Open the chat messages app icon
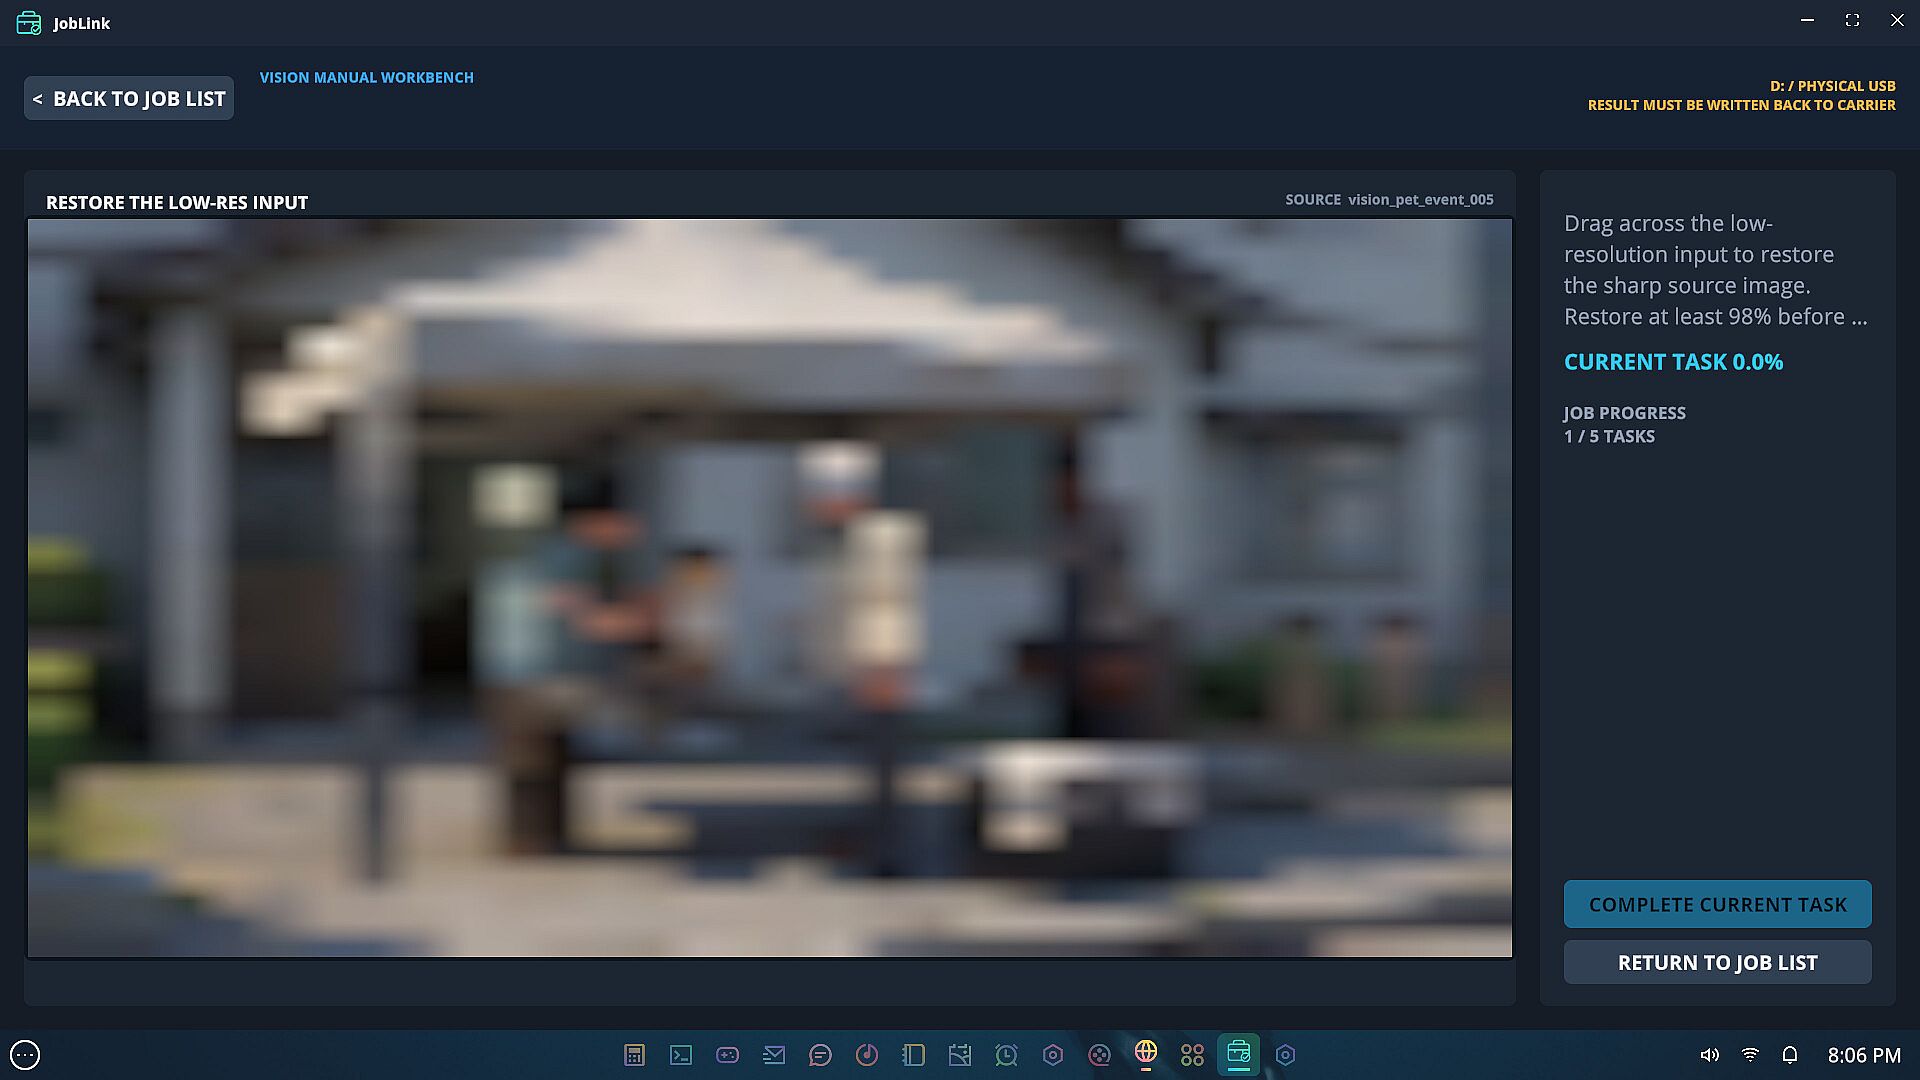The height and width of the screenshot is (1080, 1920). (x=820, y=1055)
